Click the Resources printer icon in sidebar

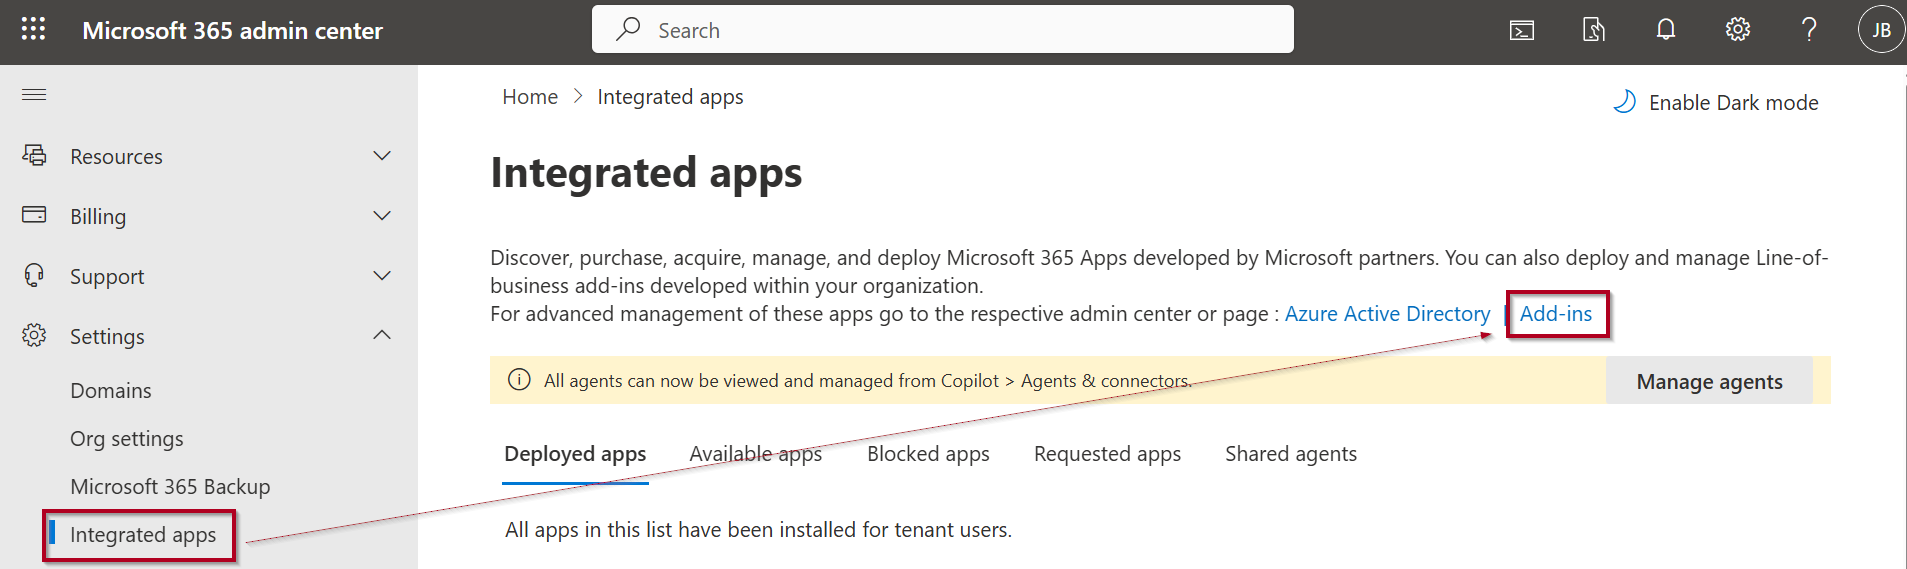tap(34, 155)
